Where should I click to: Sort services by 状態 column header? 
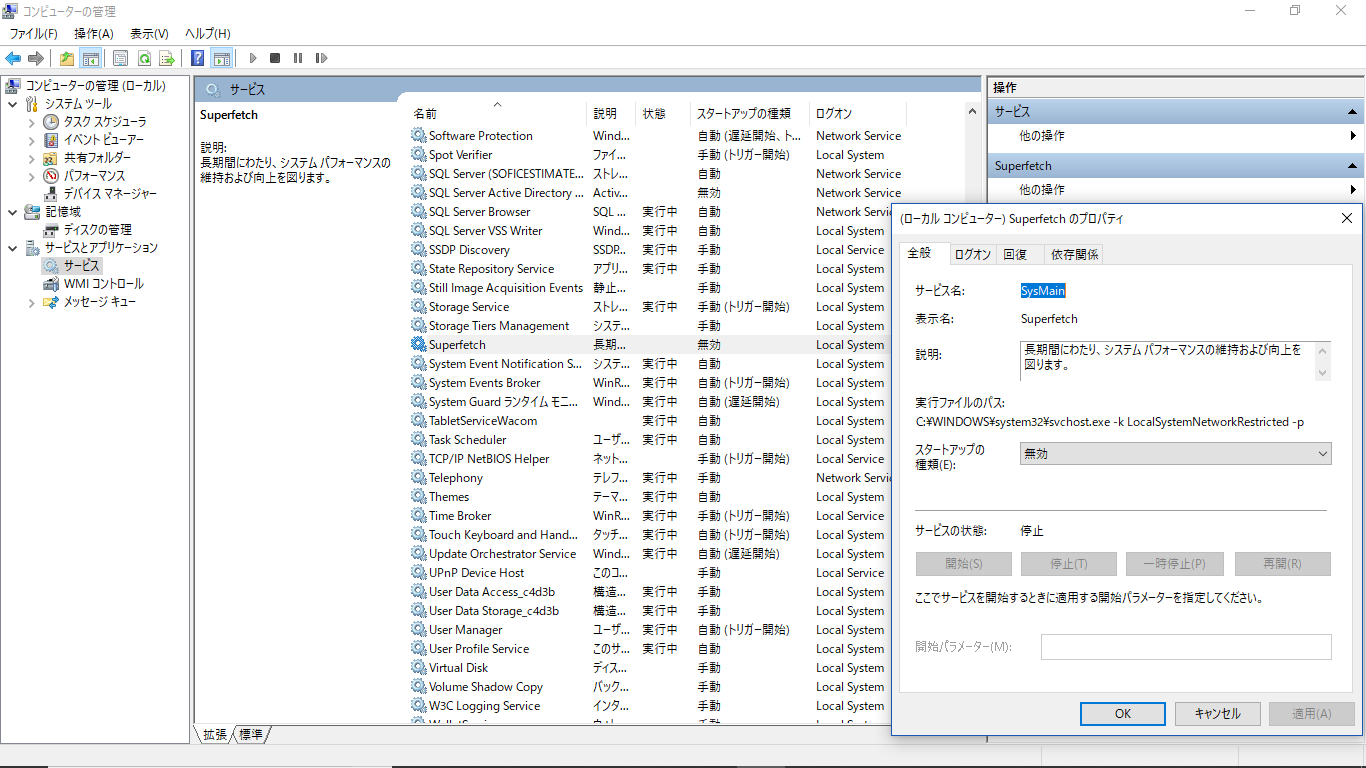point(663,113)
